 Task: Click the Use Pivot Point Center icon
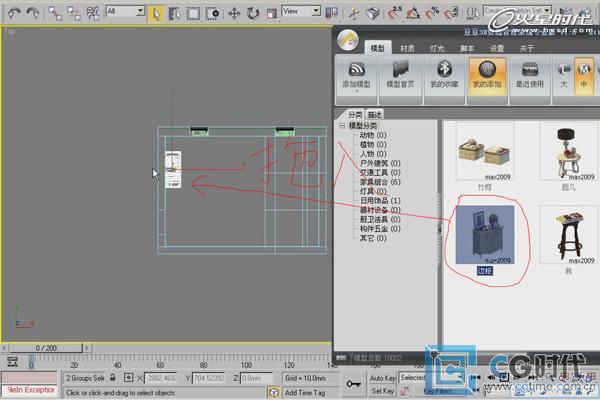(x=331, y=14)
